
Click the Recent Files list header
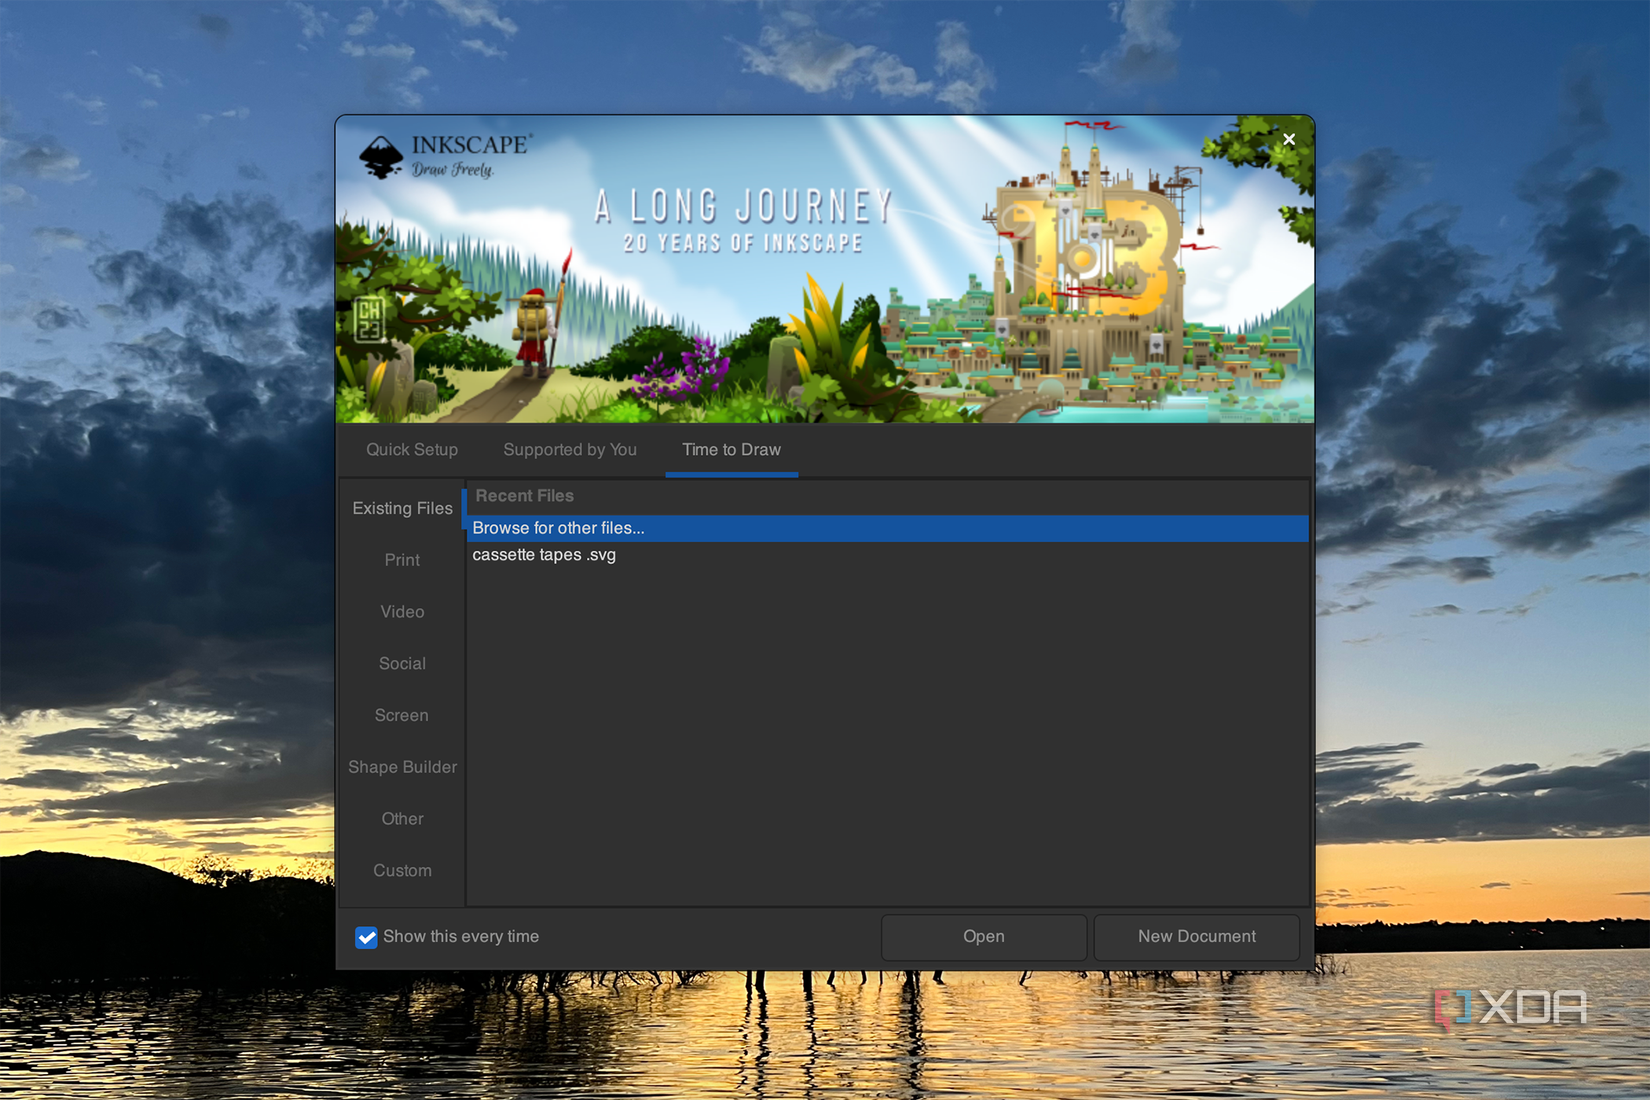pyautogui.click(x=524, y=495)
